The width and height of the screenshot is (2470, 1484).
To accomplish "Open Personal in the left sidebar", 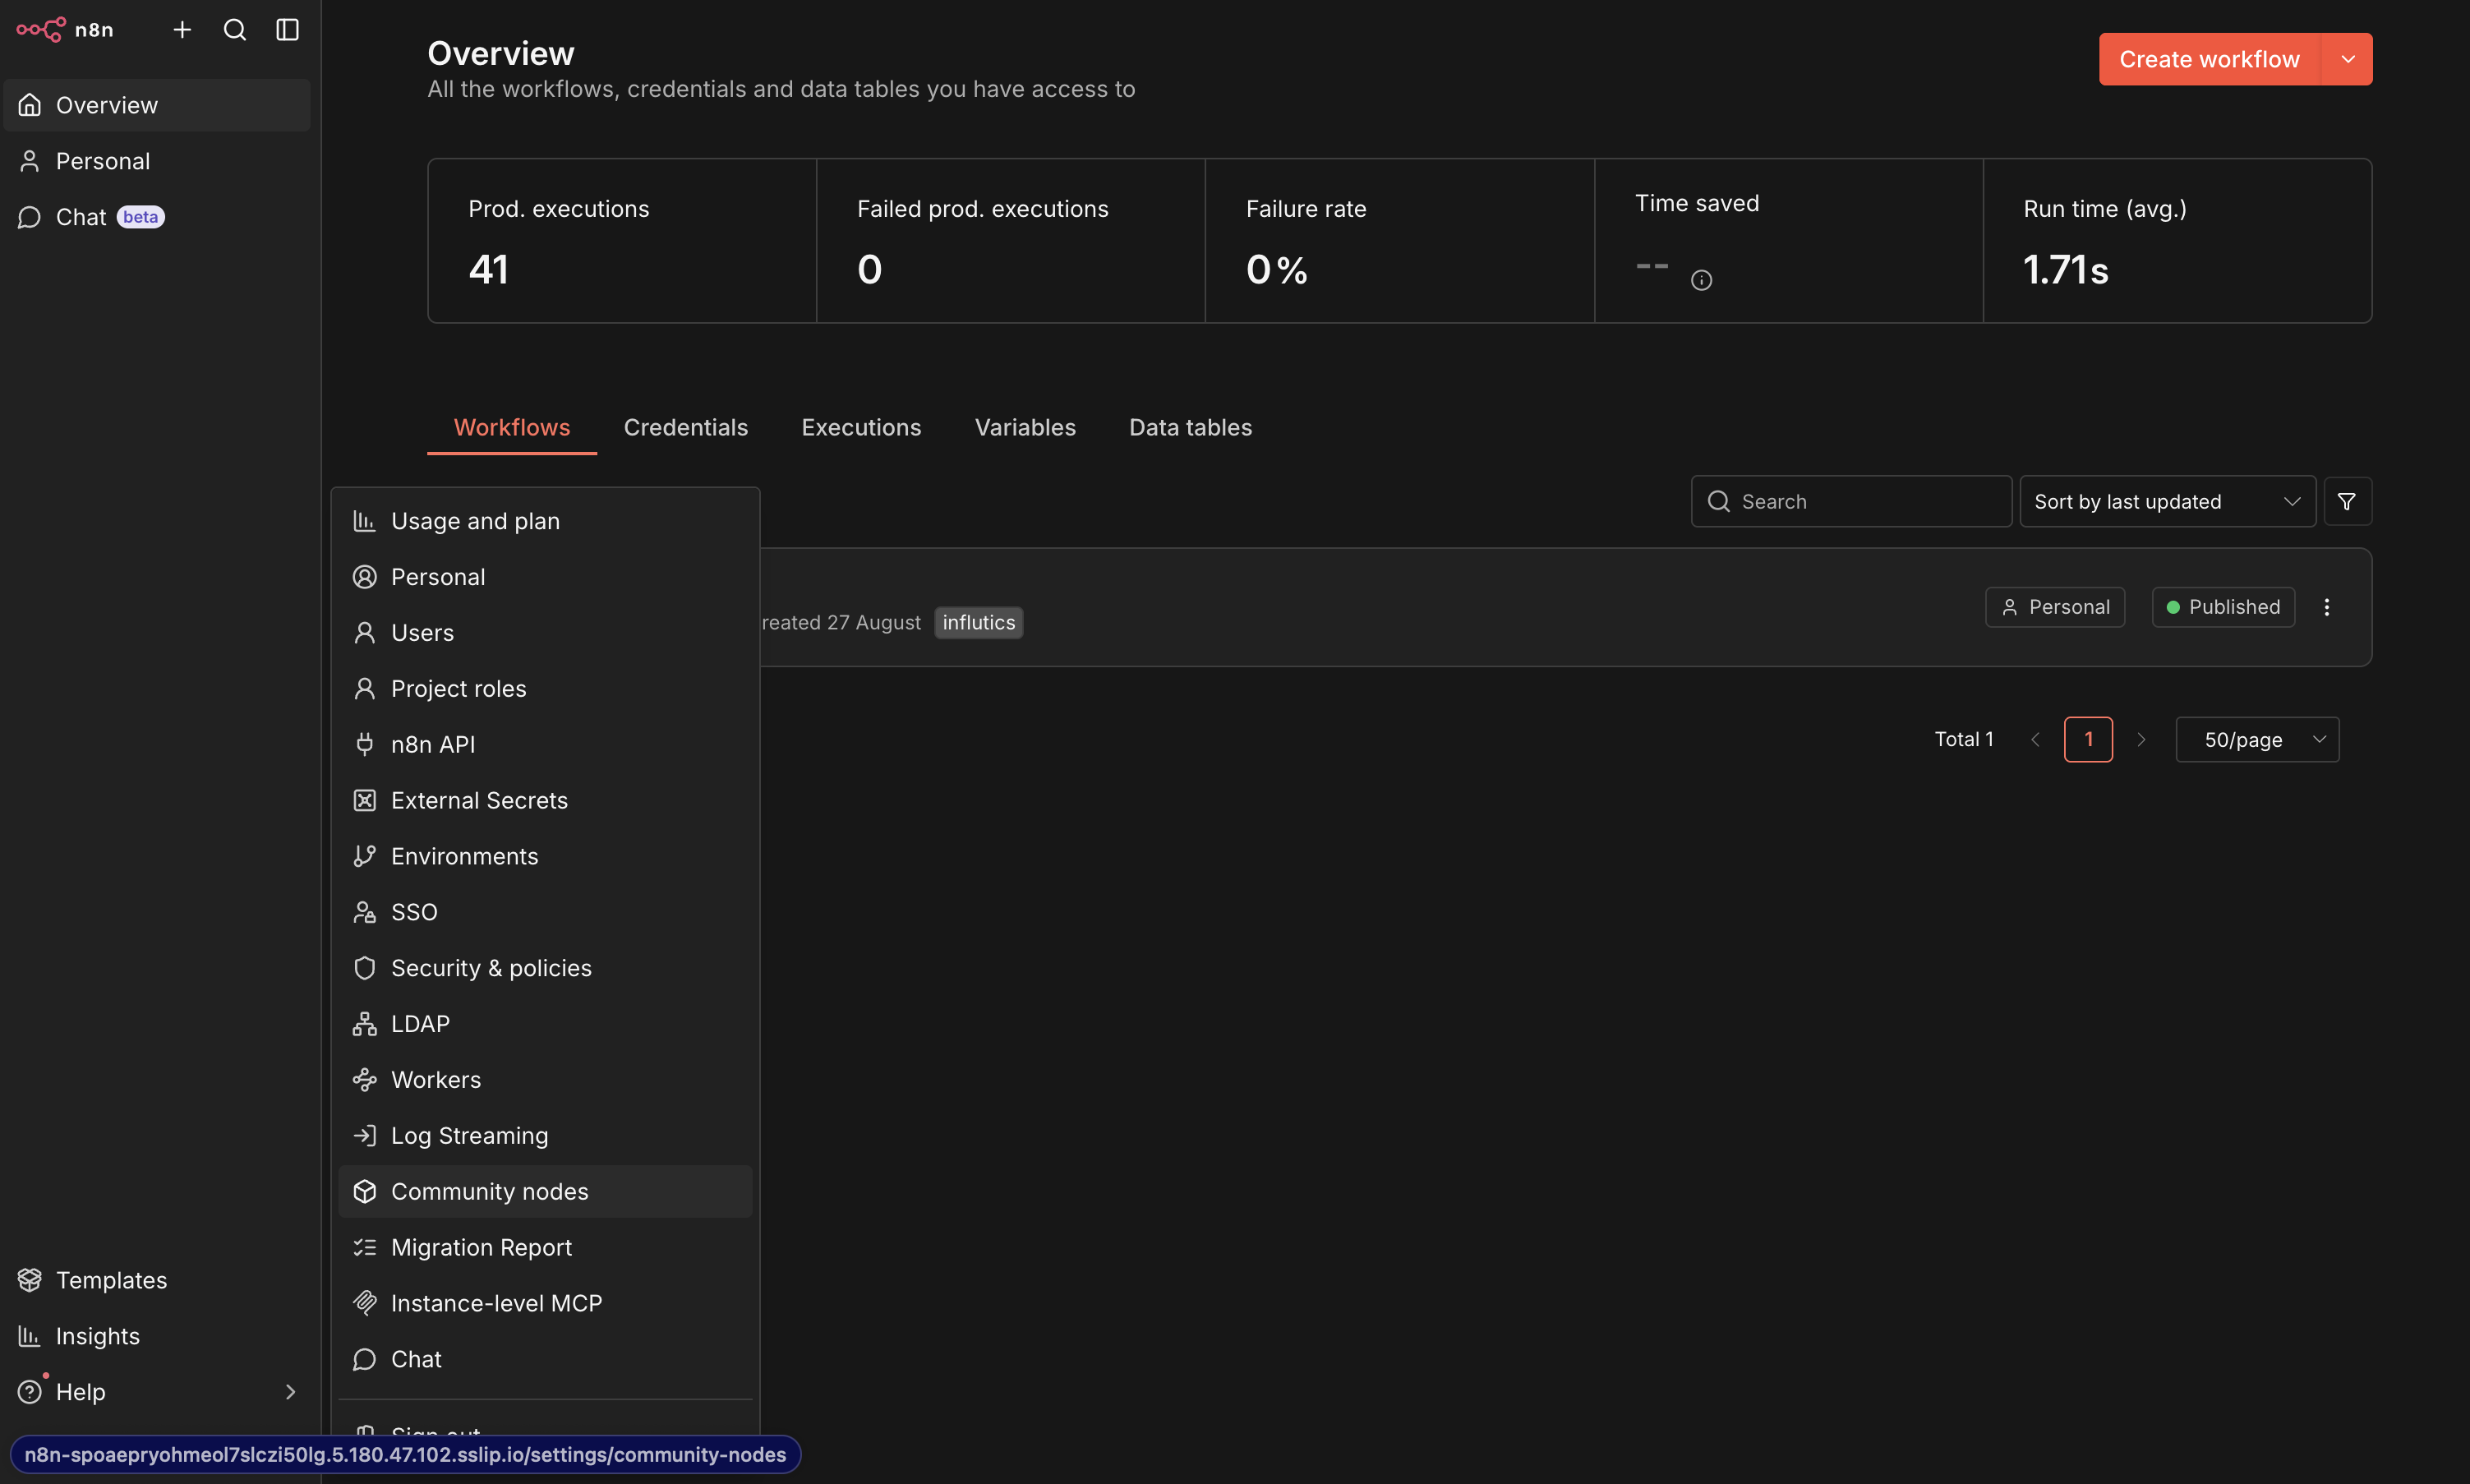I will tap(157, 161).
